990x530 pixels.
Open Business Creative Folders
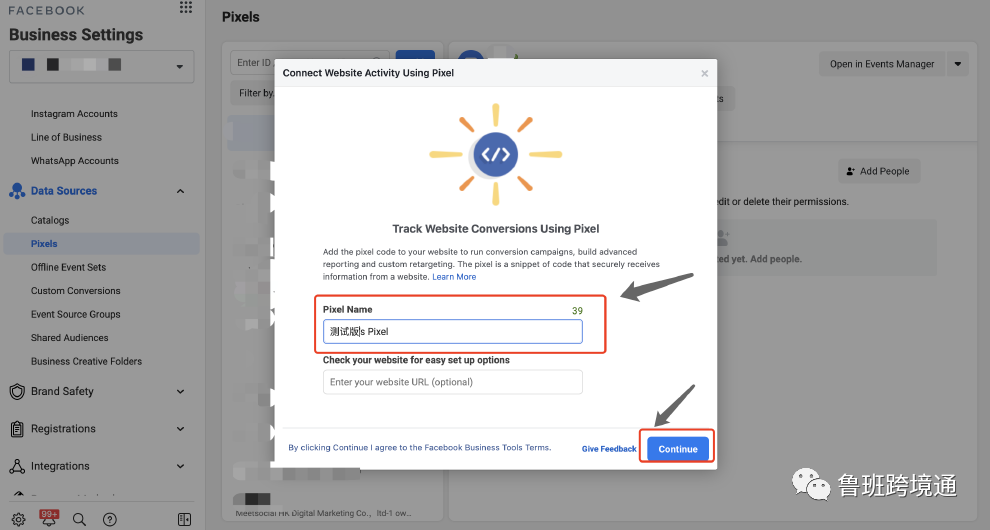pos(86,361)
